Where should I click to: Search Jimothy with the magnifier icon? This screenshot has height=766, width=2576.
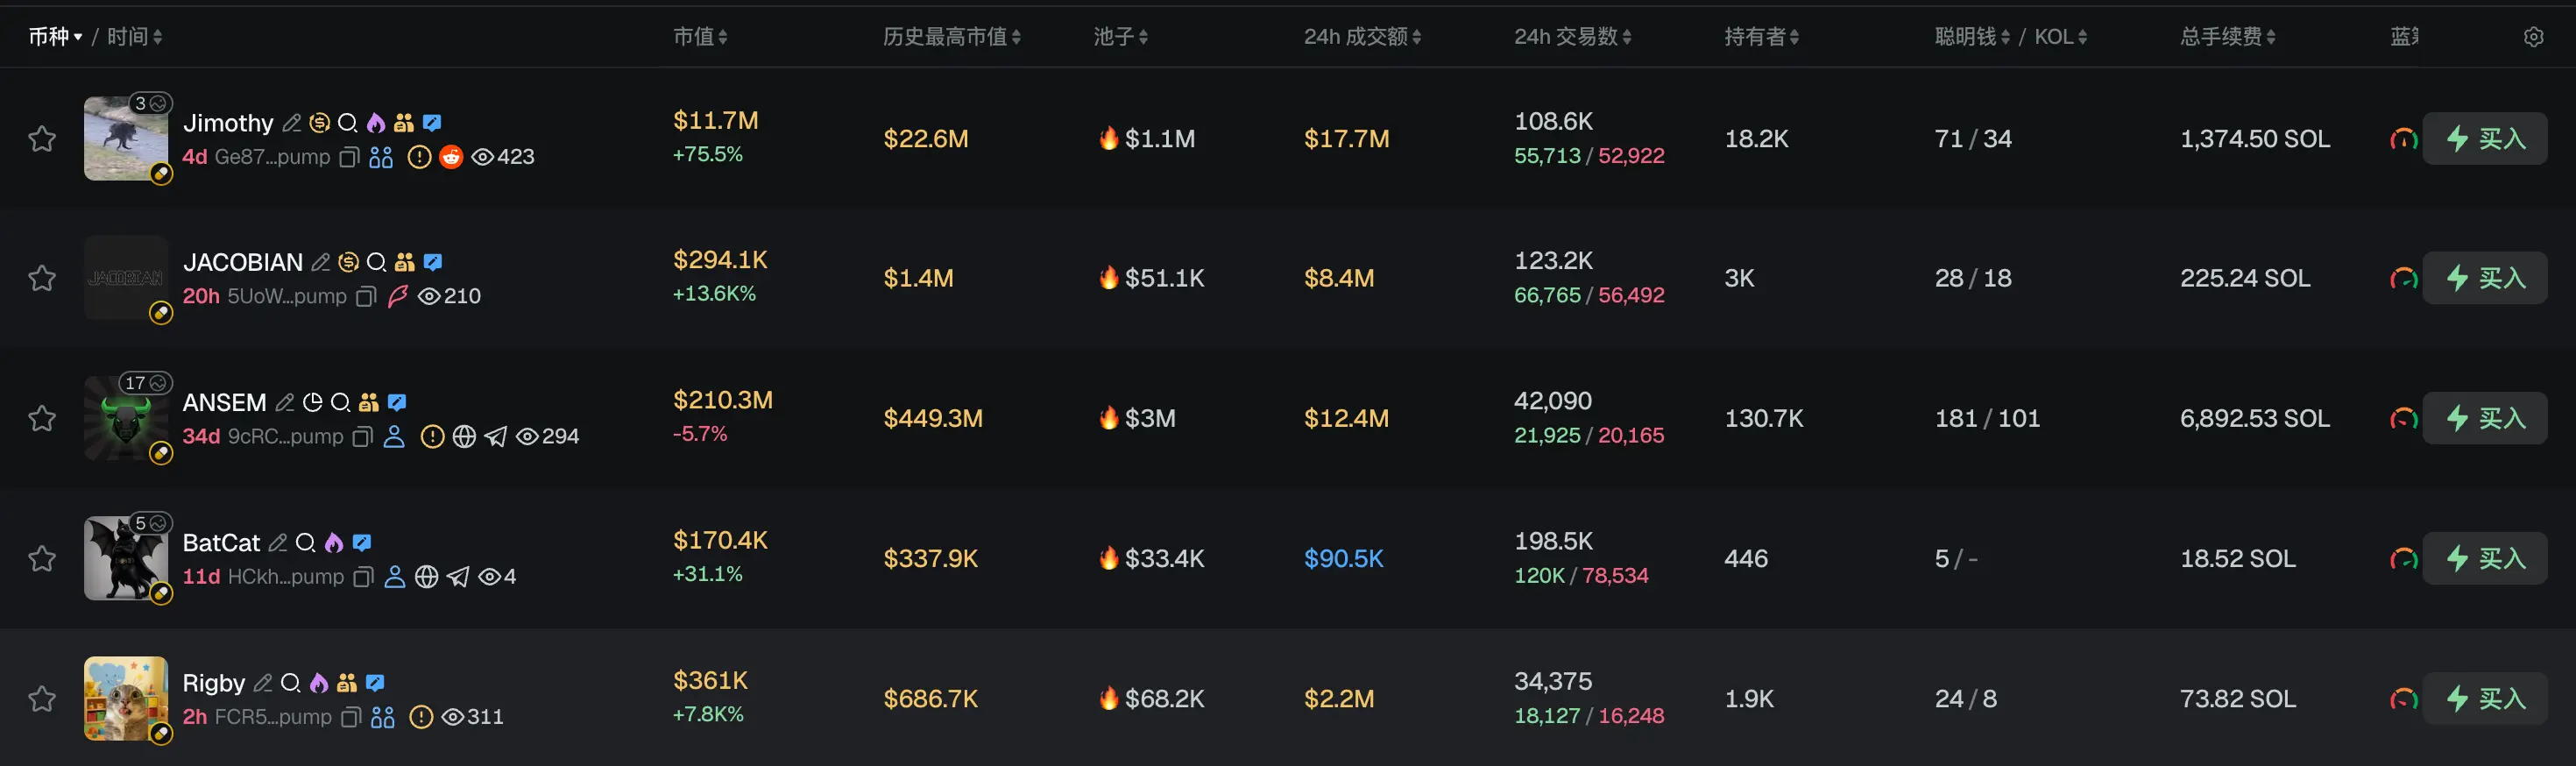point(348,123)
